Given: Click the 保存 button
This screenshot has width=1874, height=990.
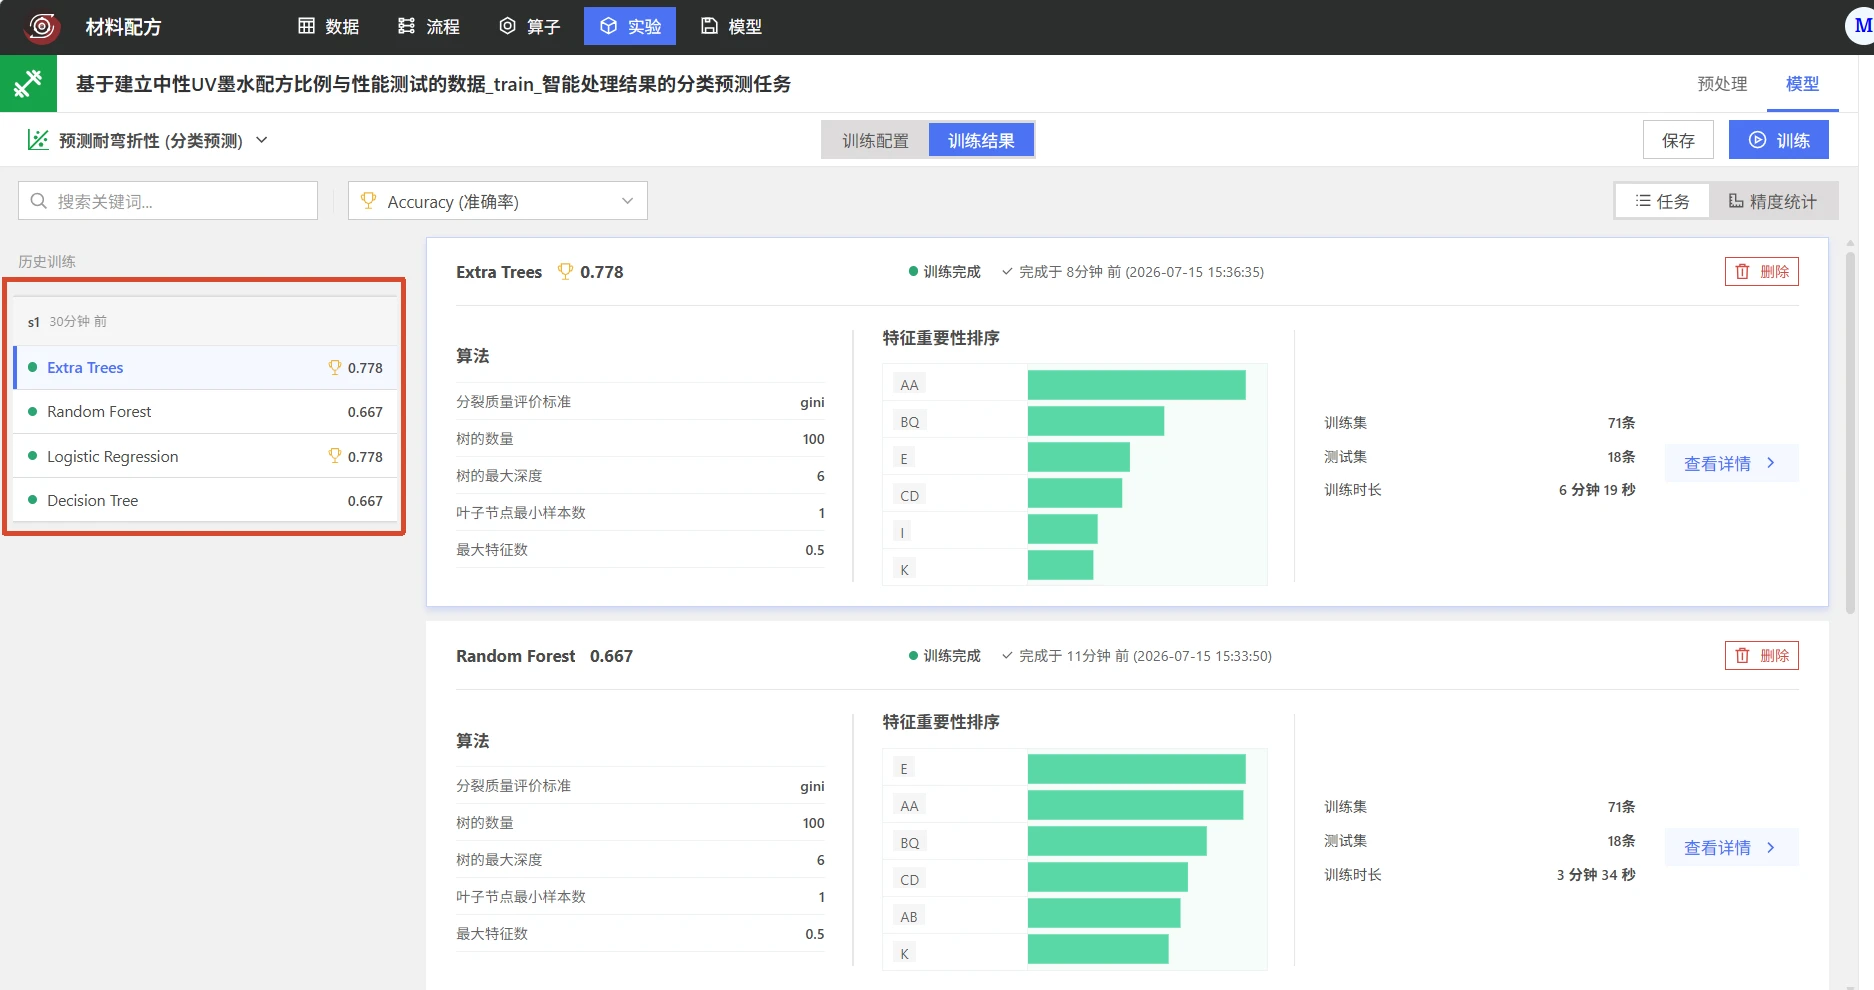Looking at the screenshot, I should tap(1678, 140).
